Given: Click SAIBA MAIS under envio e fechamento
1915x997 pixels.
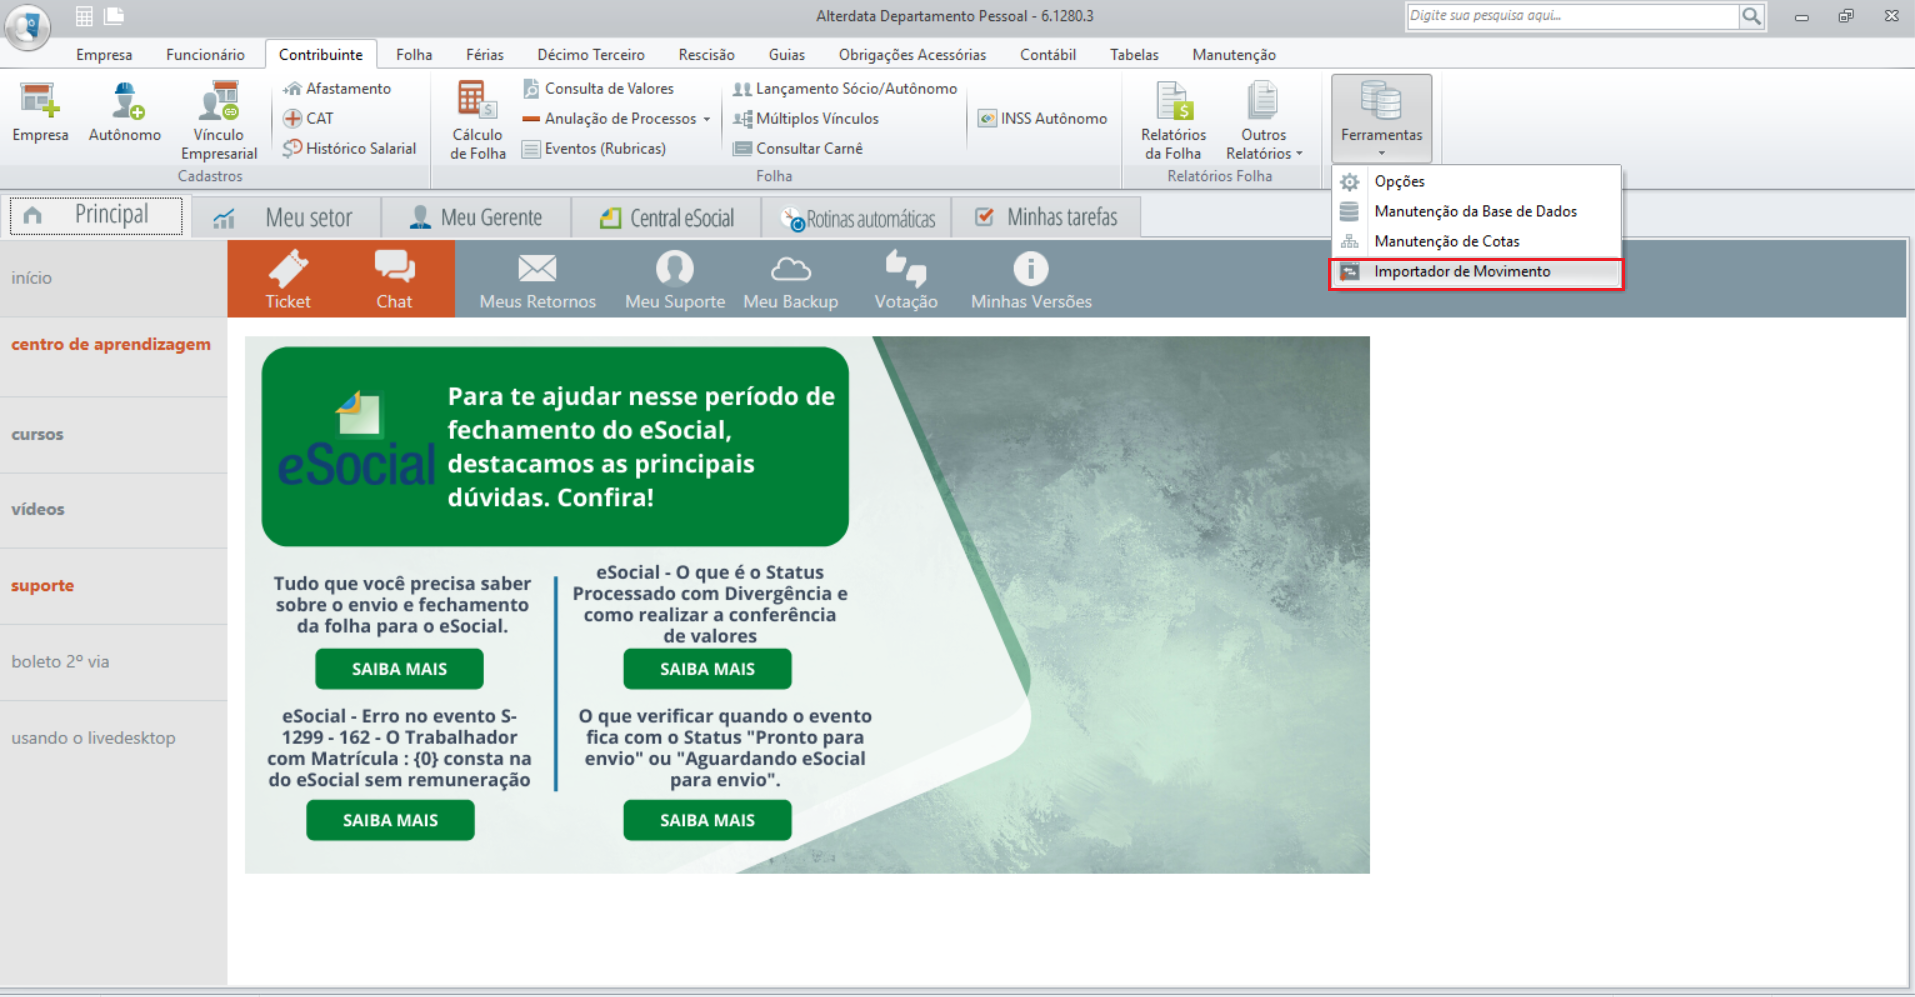Looking at the screenshot, I should [399, 669].
